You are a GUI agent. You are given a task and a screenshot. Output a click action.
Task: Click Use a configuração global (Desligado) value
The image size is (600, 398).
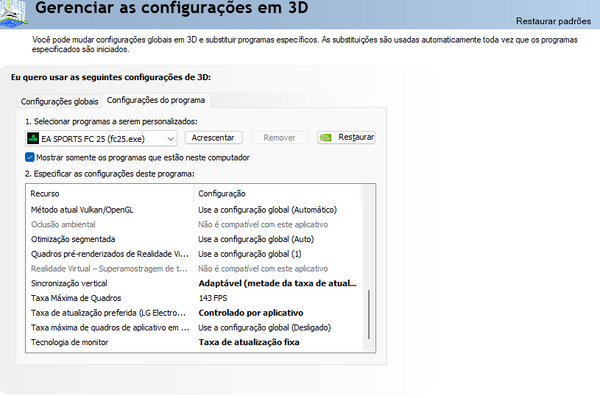coord(264,328)
